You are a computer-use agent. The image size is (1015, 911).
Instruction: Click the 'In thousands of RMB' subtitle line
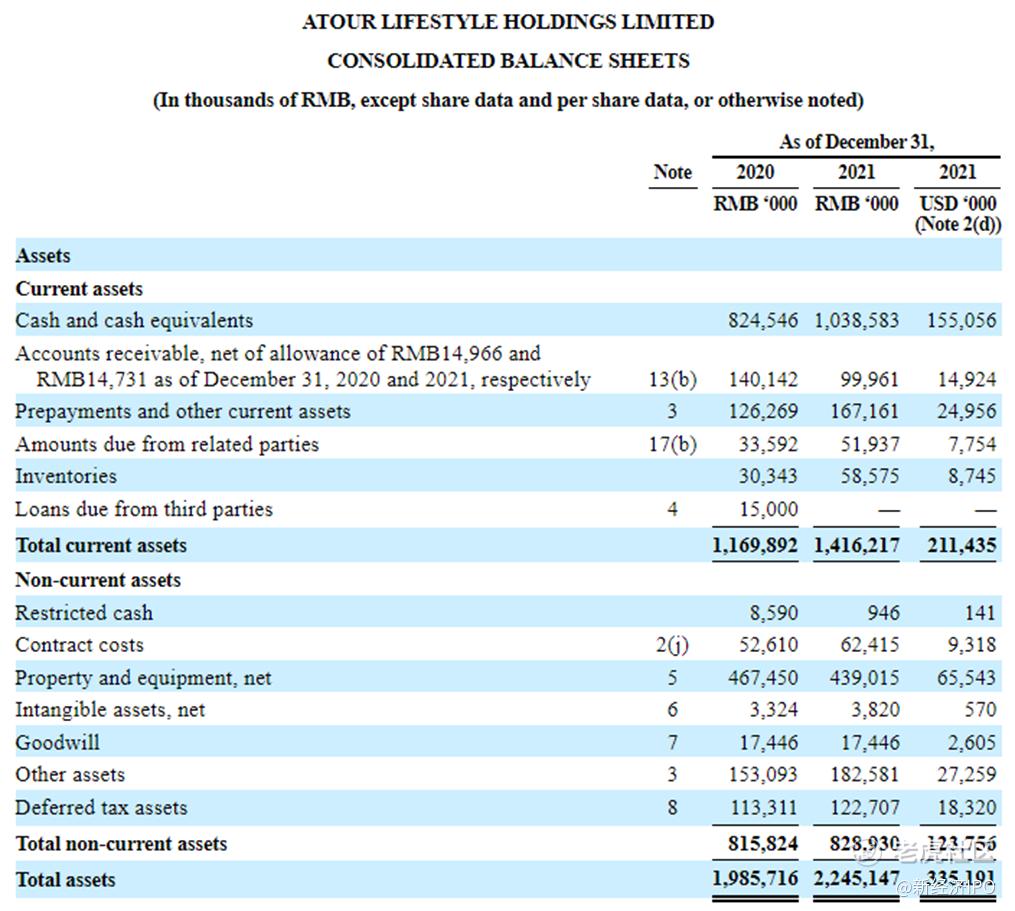point(508,100)
